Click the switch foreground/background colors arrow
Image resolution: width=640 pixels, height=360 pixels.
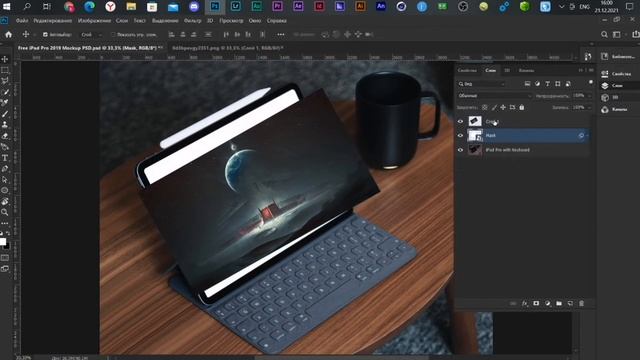tap(8, 234)
